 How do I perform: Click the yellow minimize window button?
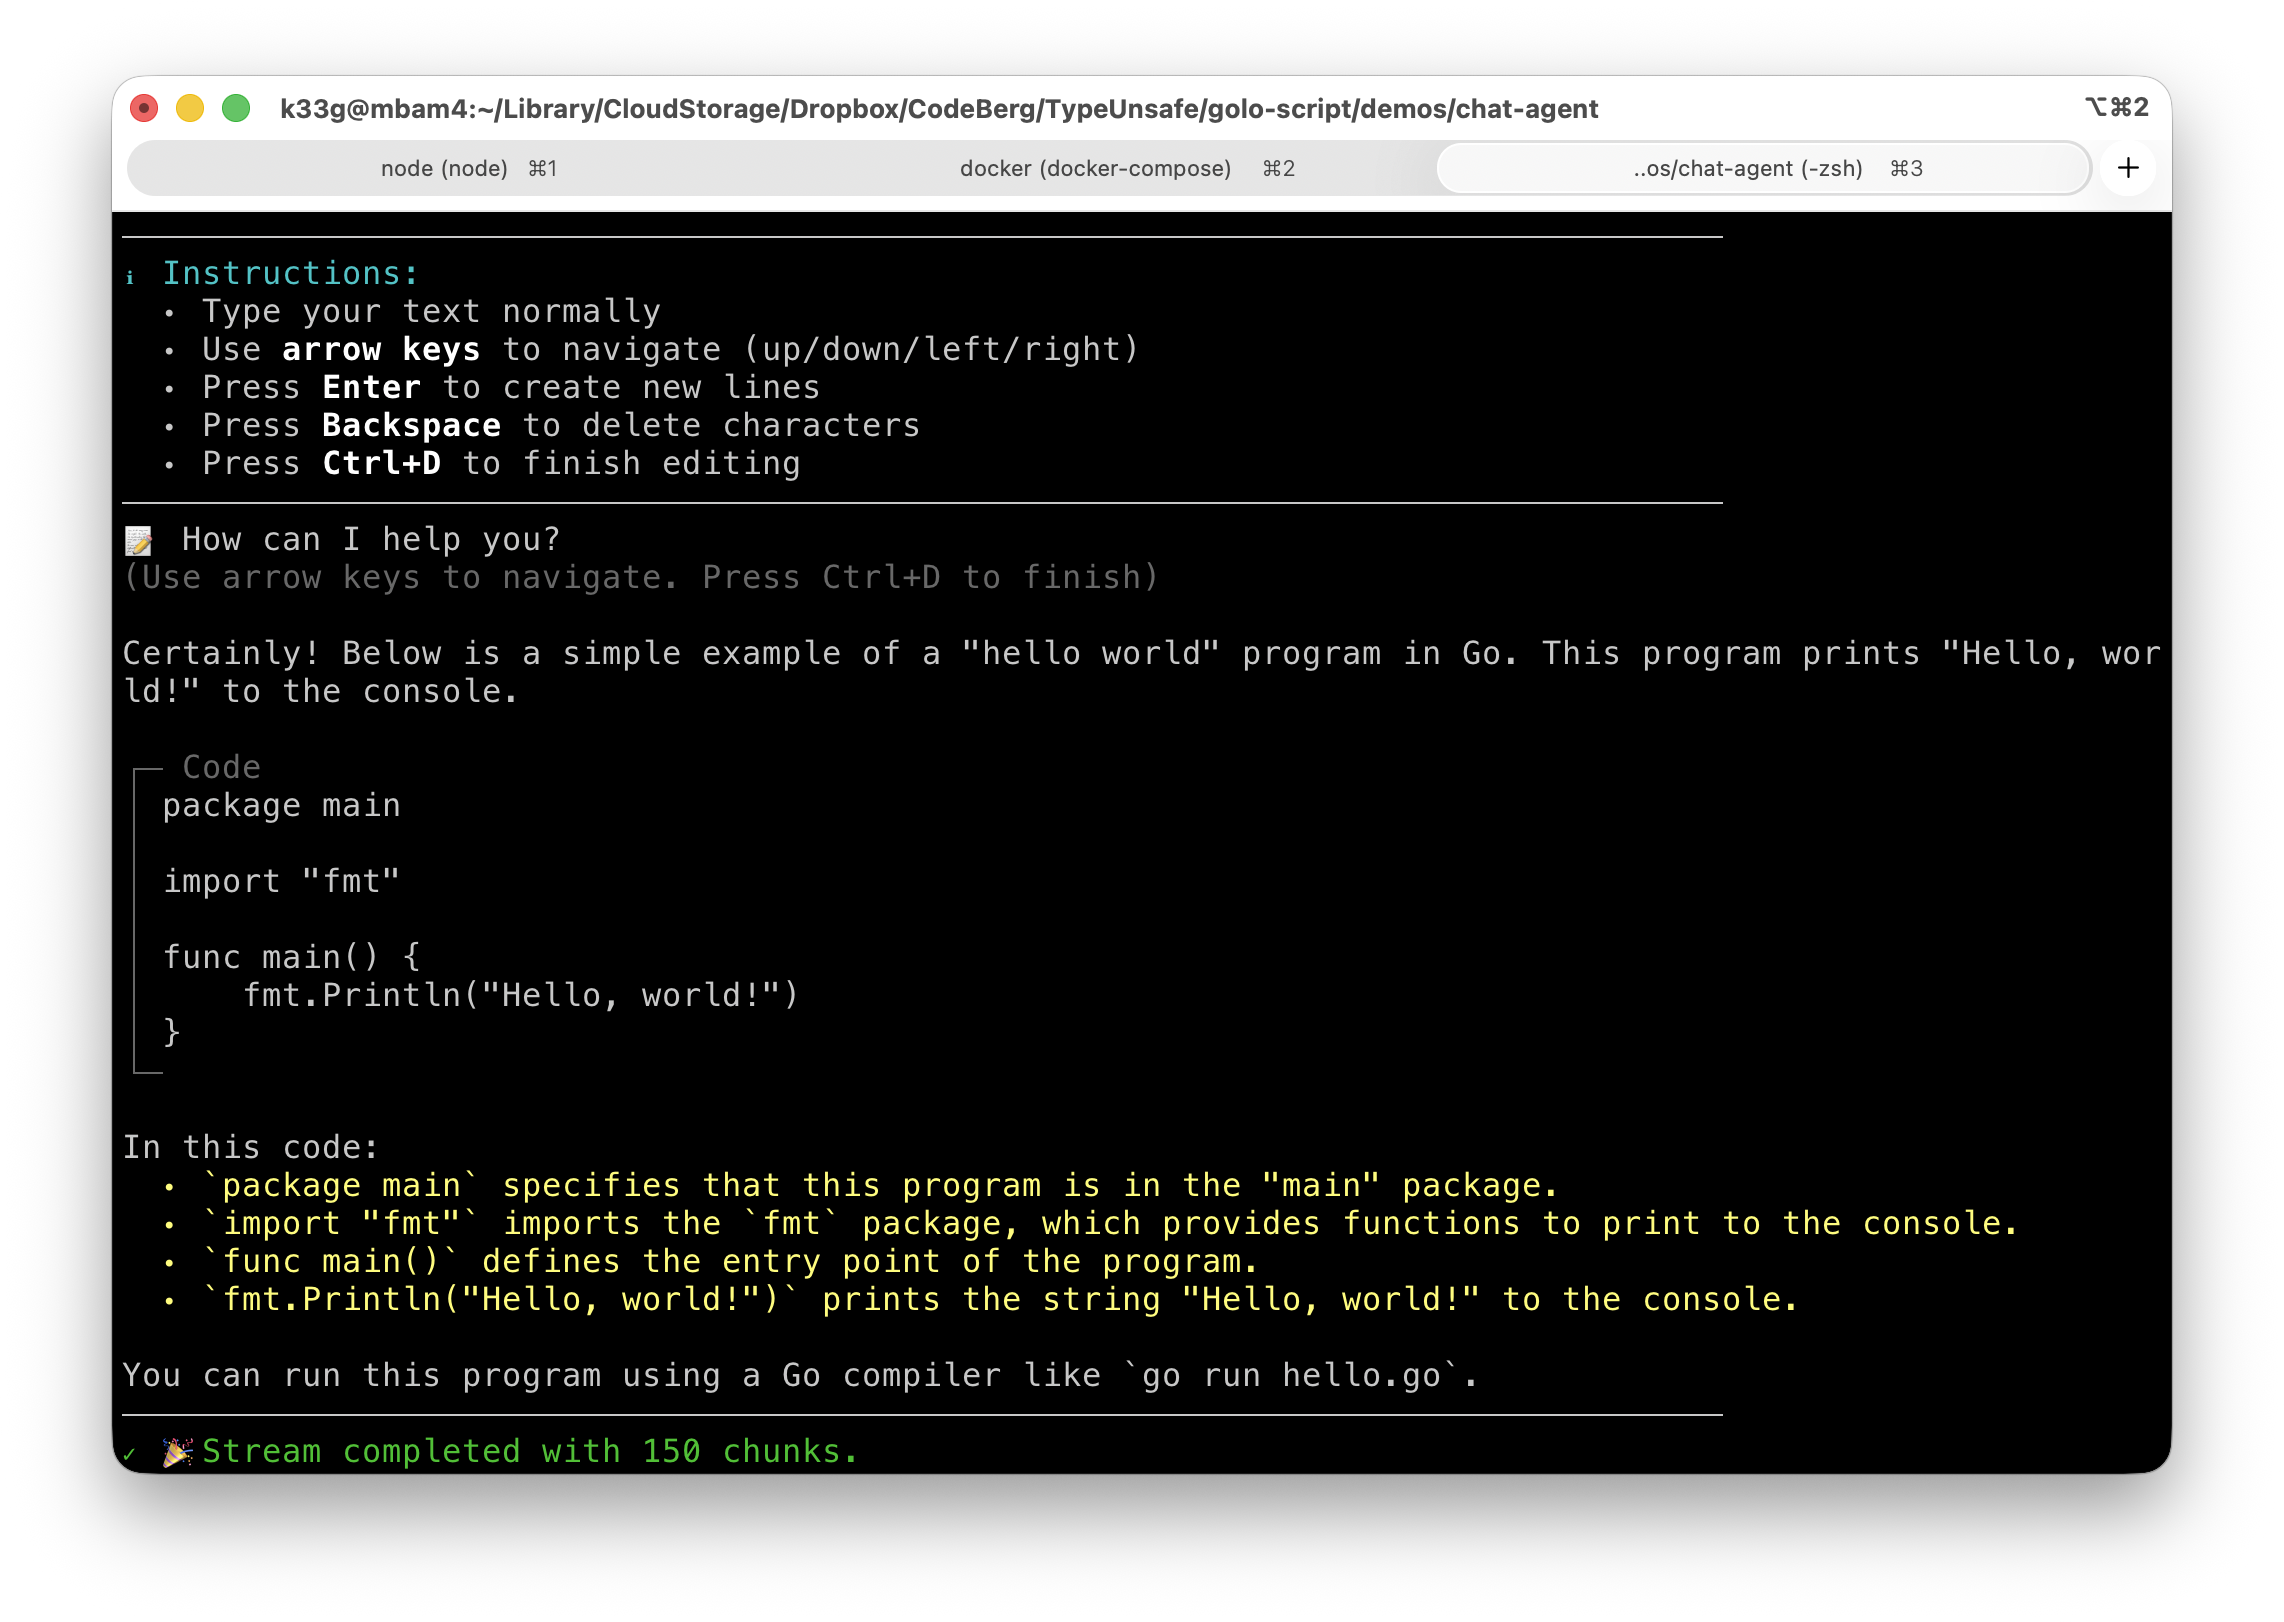click(190, 108)
